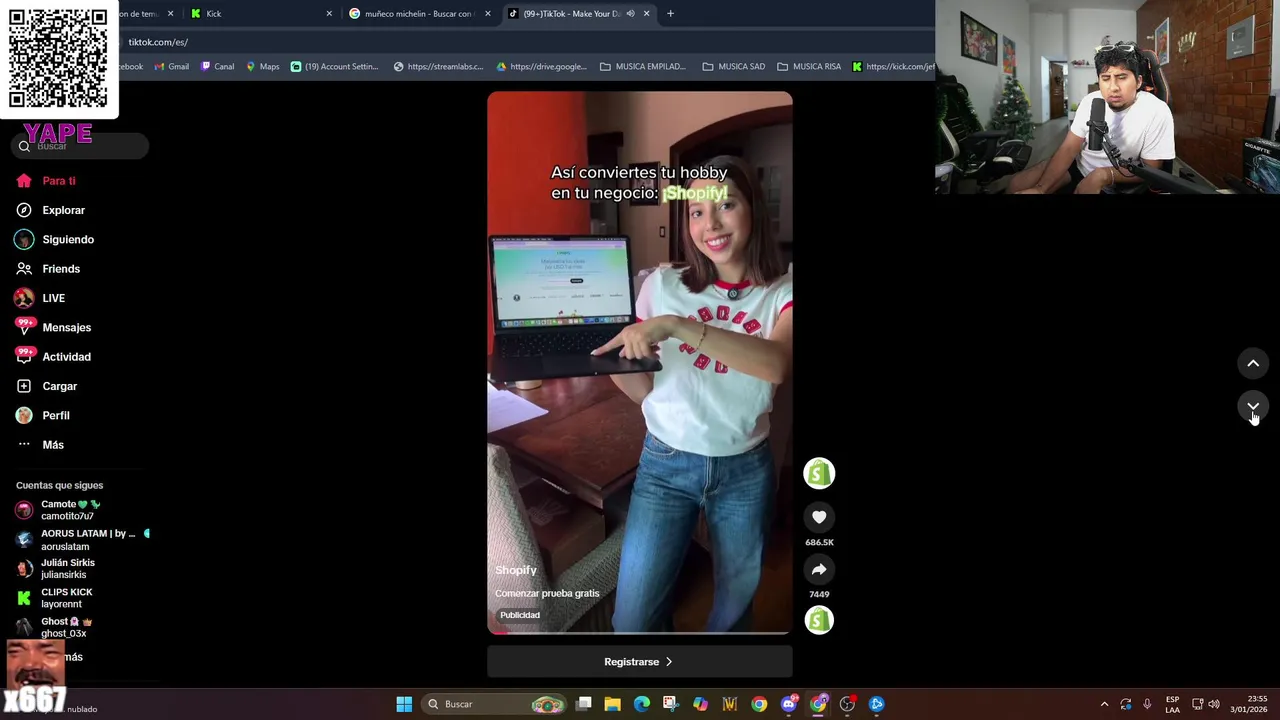Open the MUSICA SAD bookmark folder
Viewport: 1280px width, 720px height.
point(734,67)
